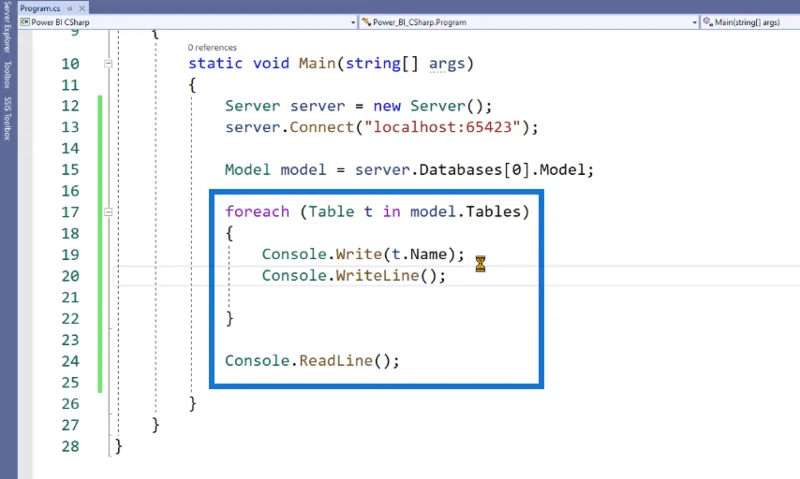Click the 'static' keyword on line 10
This screenshot has width=800, height=479.
(215, 63)
